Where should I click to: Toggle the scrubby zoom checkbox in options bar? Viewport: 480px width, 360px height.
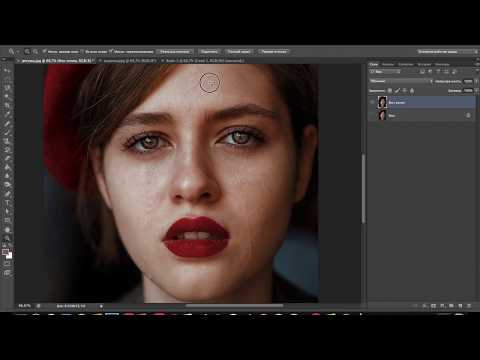tap(112, 52)
